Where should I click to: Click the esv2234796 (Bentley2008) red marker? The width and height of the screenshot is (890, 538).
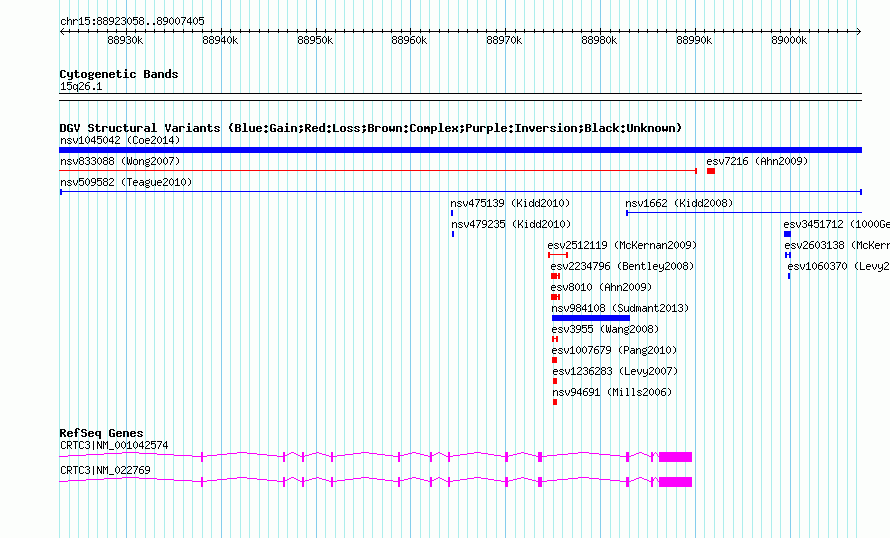click(556, 276)
